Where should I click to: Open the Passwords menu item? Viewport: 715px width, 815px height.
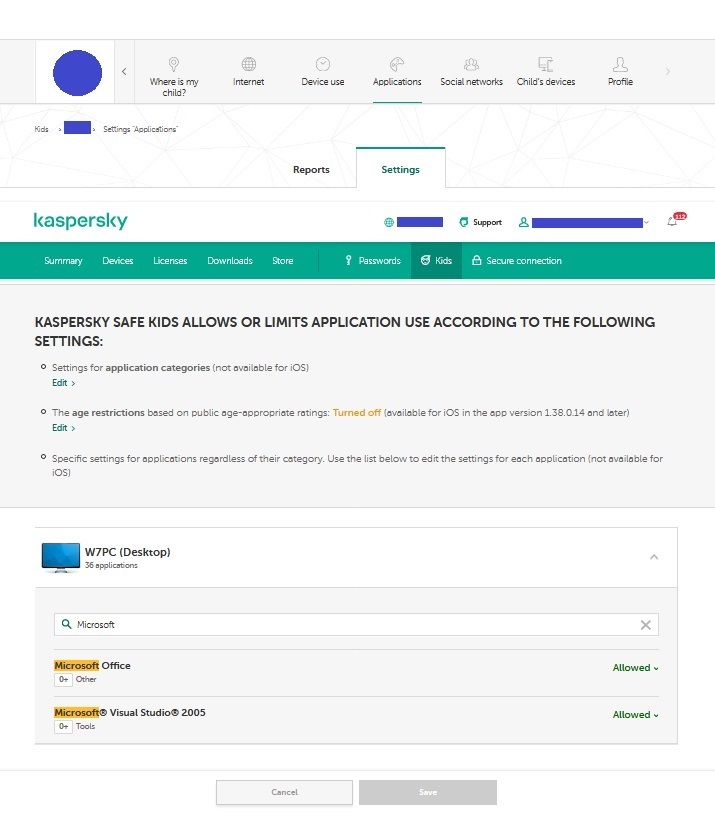(x=372, y=261)
